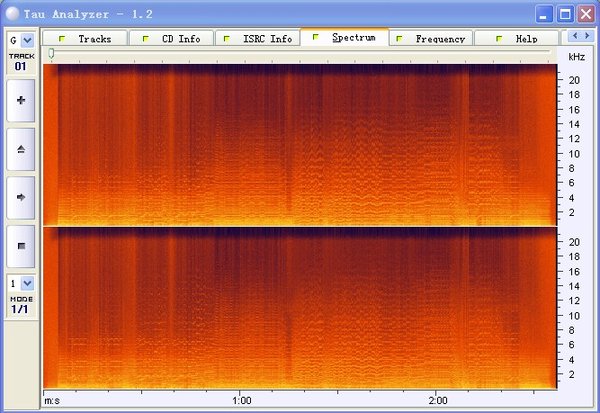
Task: Click the spectrum position slider thumb
Action: pyautogui.click(x=51, y=54)
